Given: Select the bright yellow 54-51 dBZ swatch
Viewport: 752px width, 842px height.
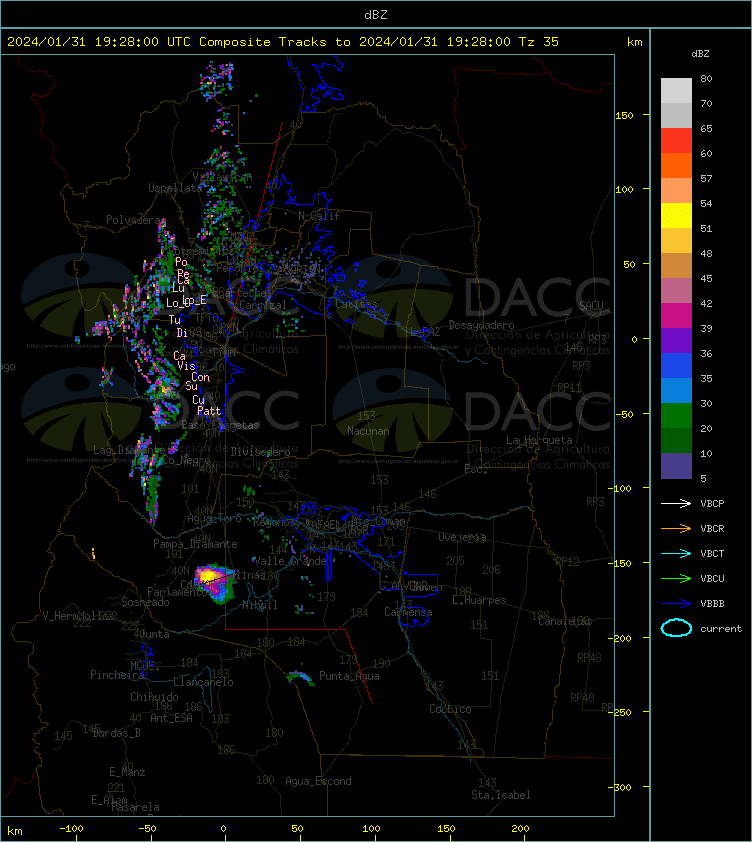Looking at the screenshot, I should pyautogui.click(x=676, y=215).
